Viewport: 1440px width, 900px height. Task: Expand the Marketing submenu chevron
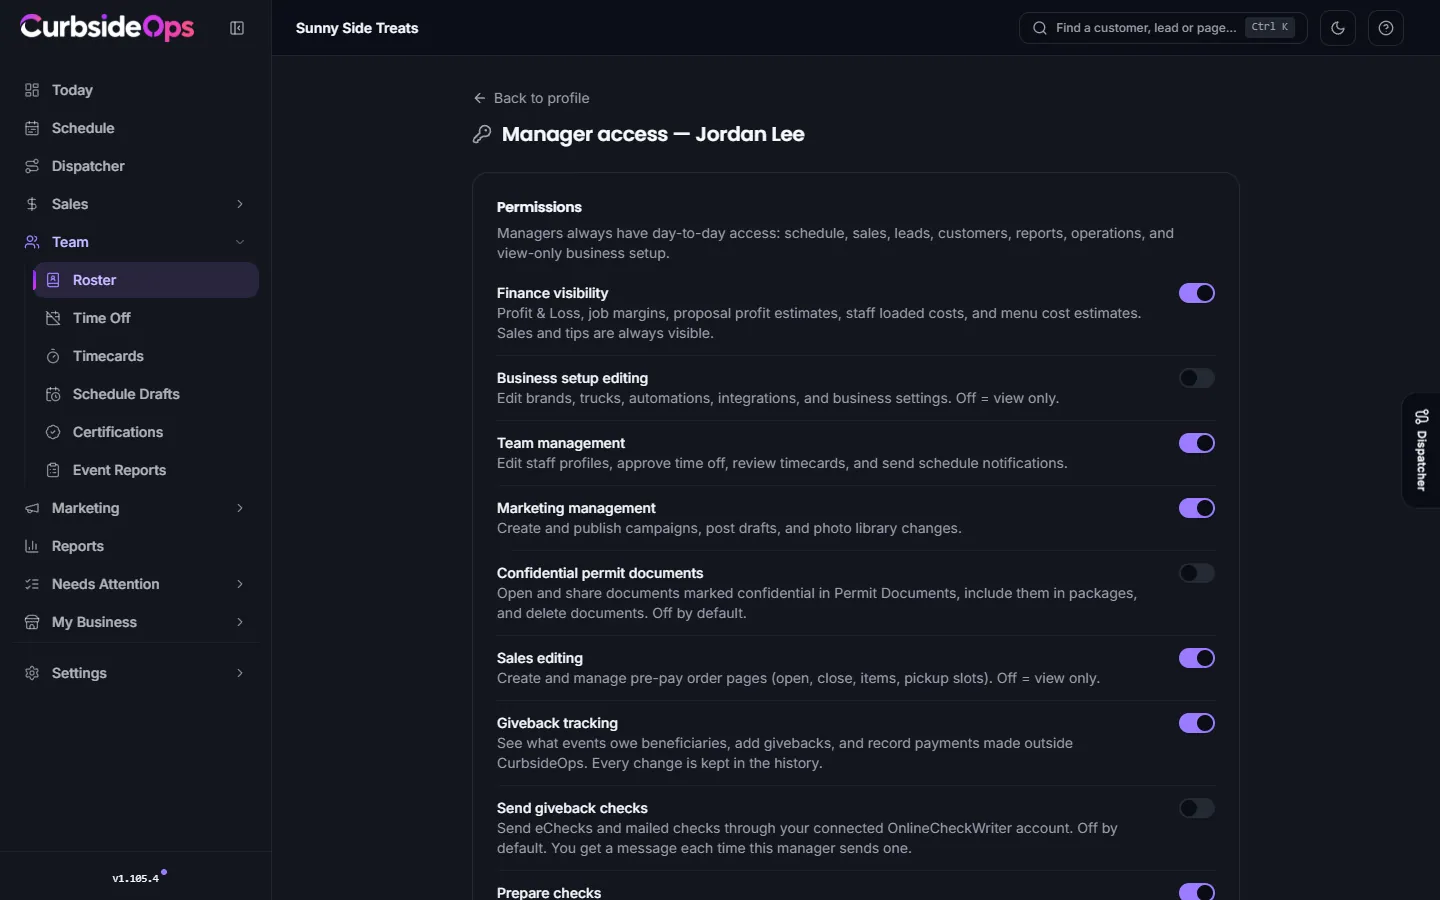tap(240, 508)
